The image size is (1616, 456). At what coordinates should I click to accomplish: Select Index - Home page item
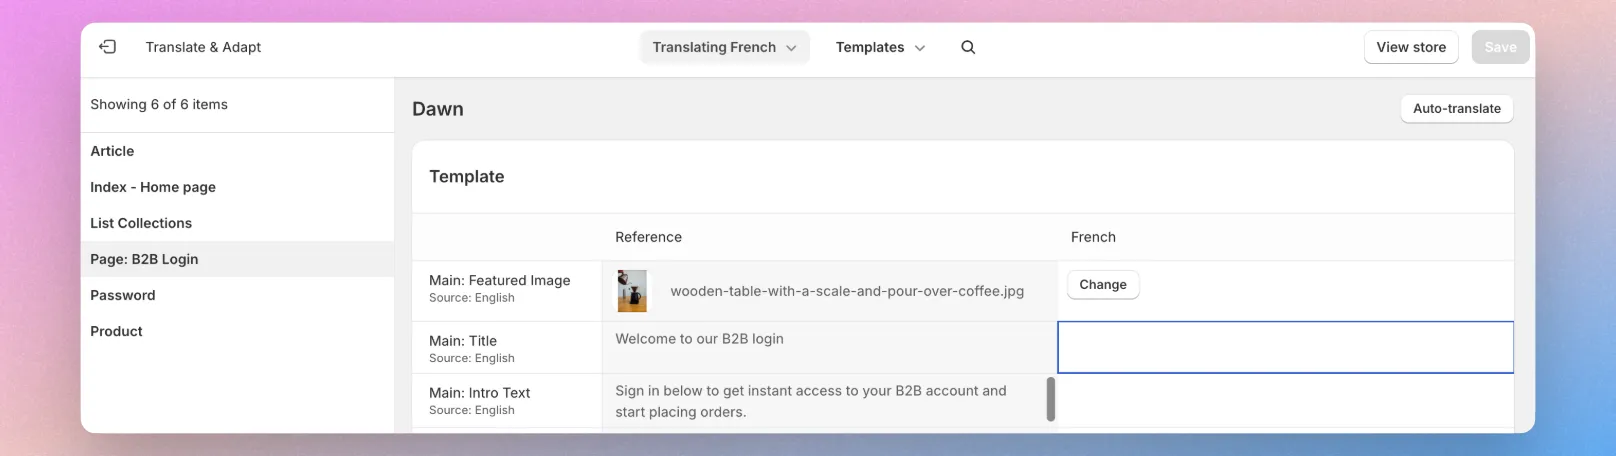pos(238,187)
